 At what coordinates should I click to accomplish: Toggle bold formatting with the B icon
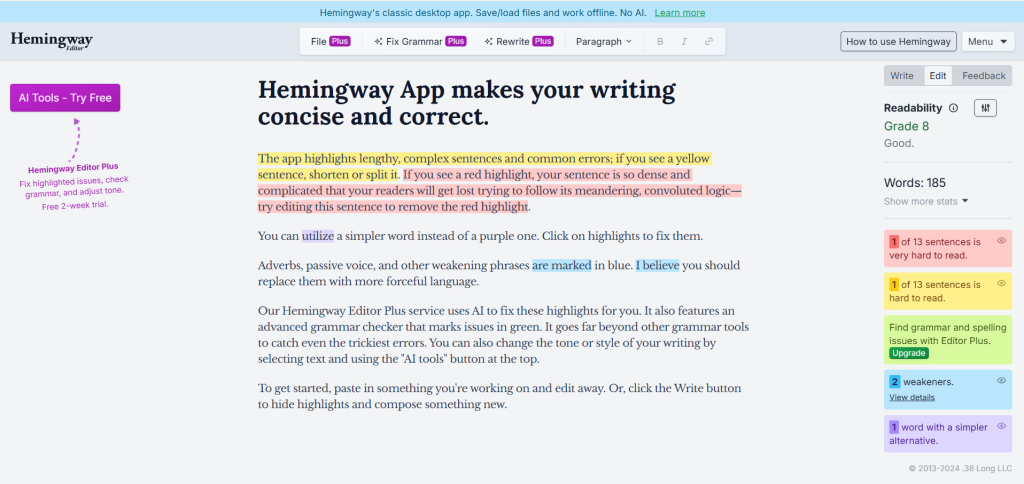tap(660, 41)
